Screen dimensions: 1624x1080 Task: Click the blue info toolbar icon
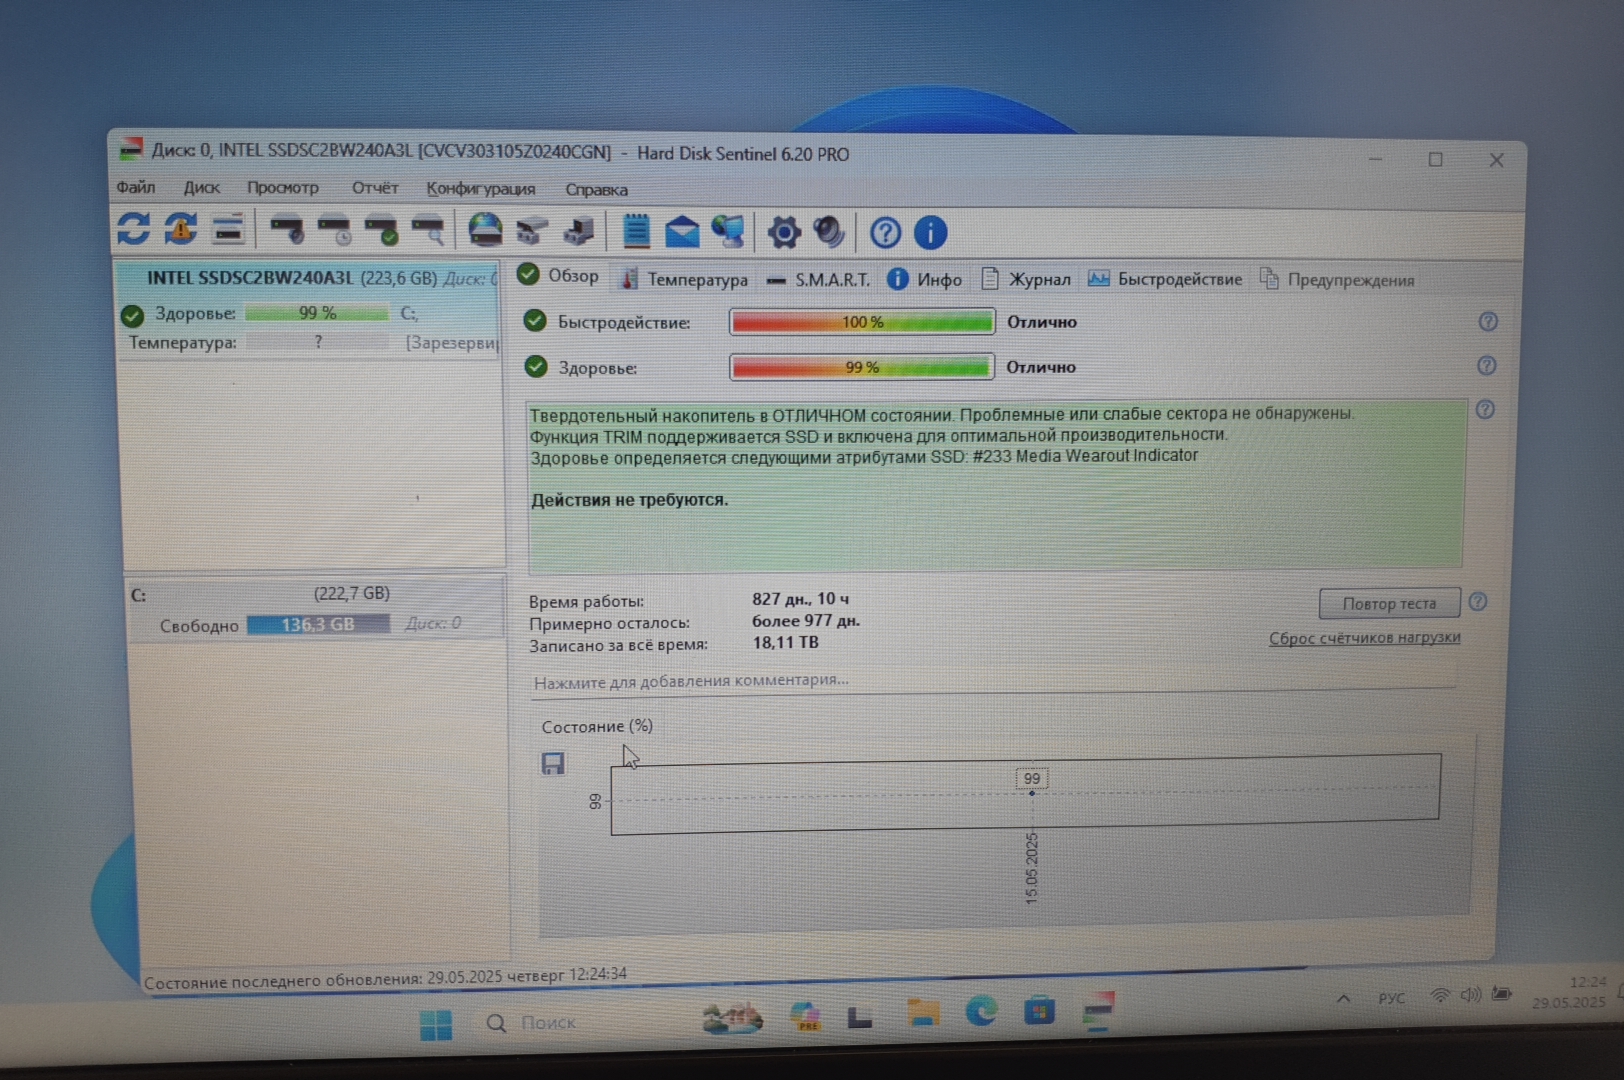(x=931, y=234)
